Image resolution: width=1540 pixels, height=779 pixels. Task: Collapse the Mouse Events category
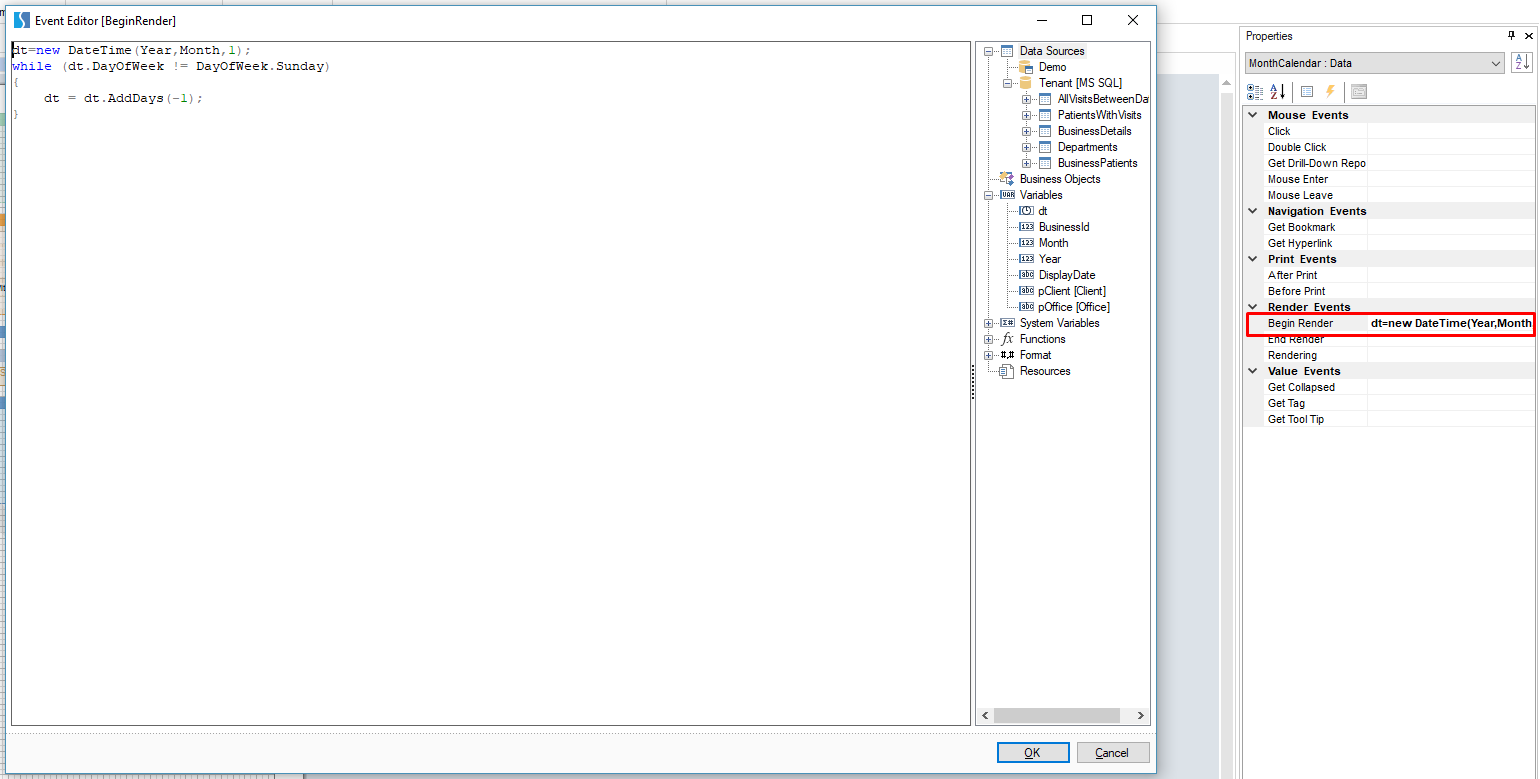1254,115
